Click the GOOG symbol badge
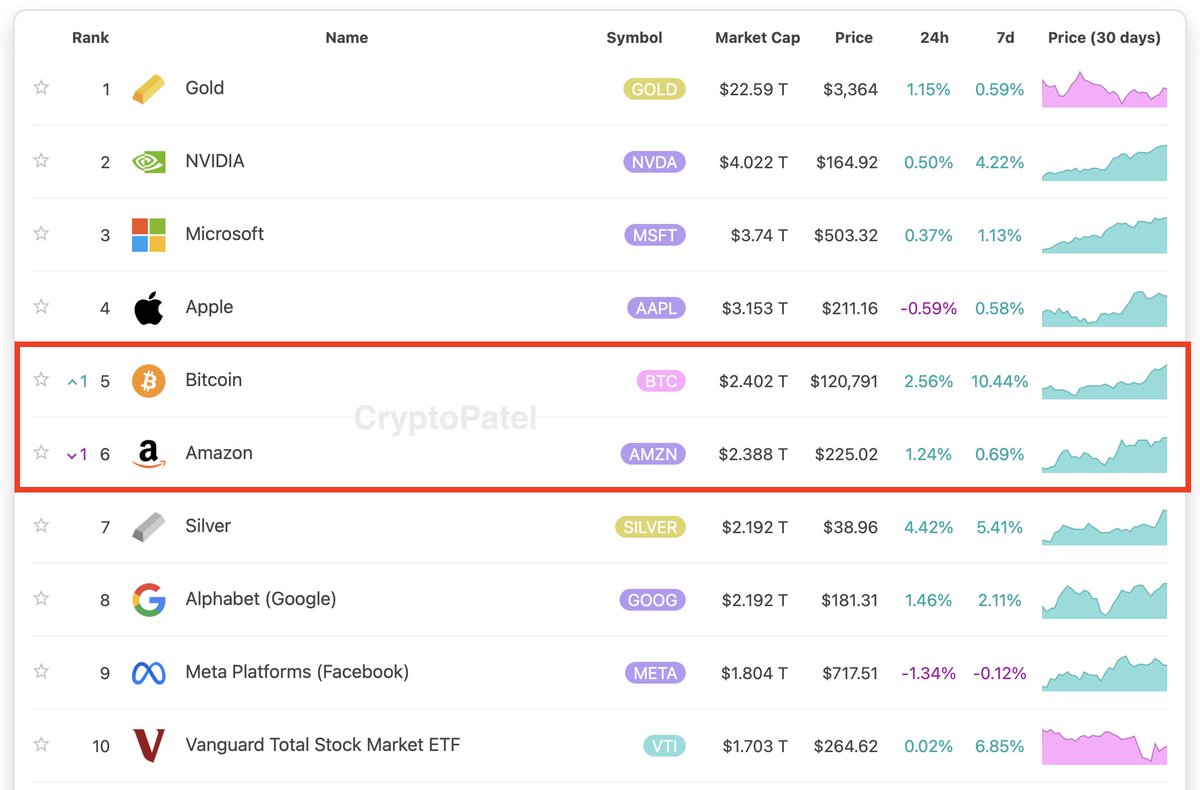 click(x=653, y=600)
